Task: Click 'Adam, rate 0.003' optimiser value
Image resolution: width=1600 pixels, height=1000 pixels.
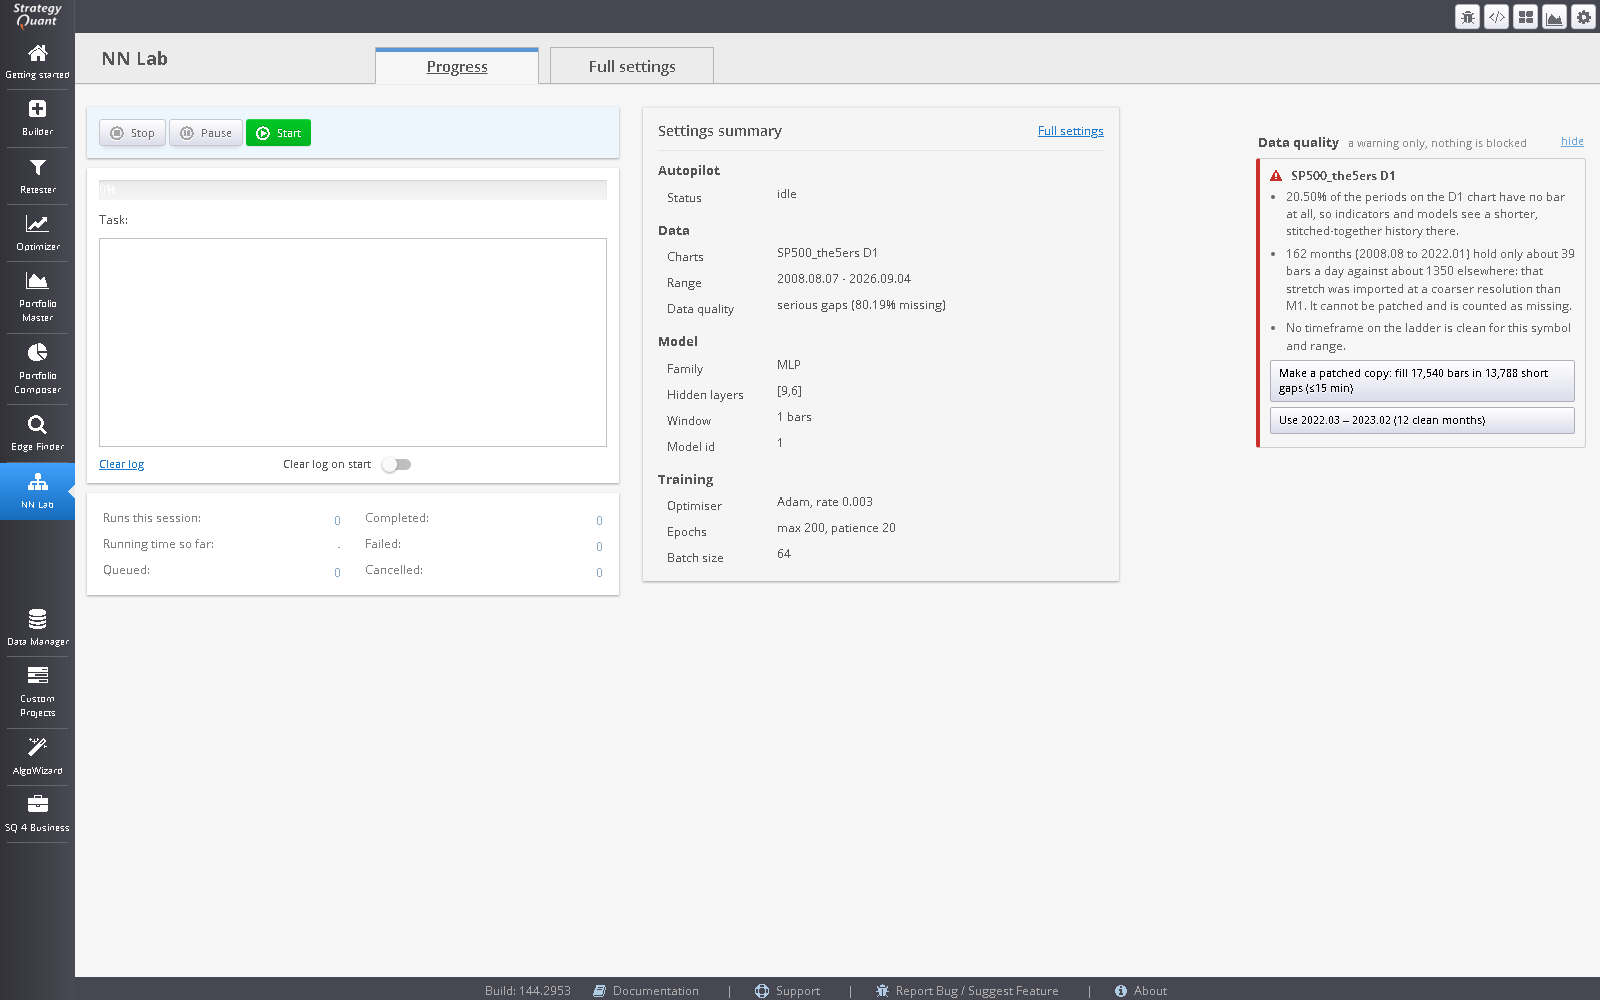Action: click(x=825, y=502)
